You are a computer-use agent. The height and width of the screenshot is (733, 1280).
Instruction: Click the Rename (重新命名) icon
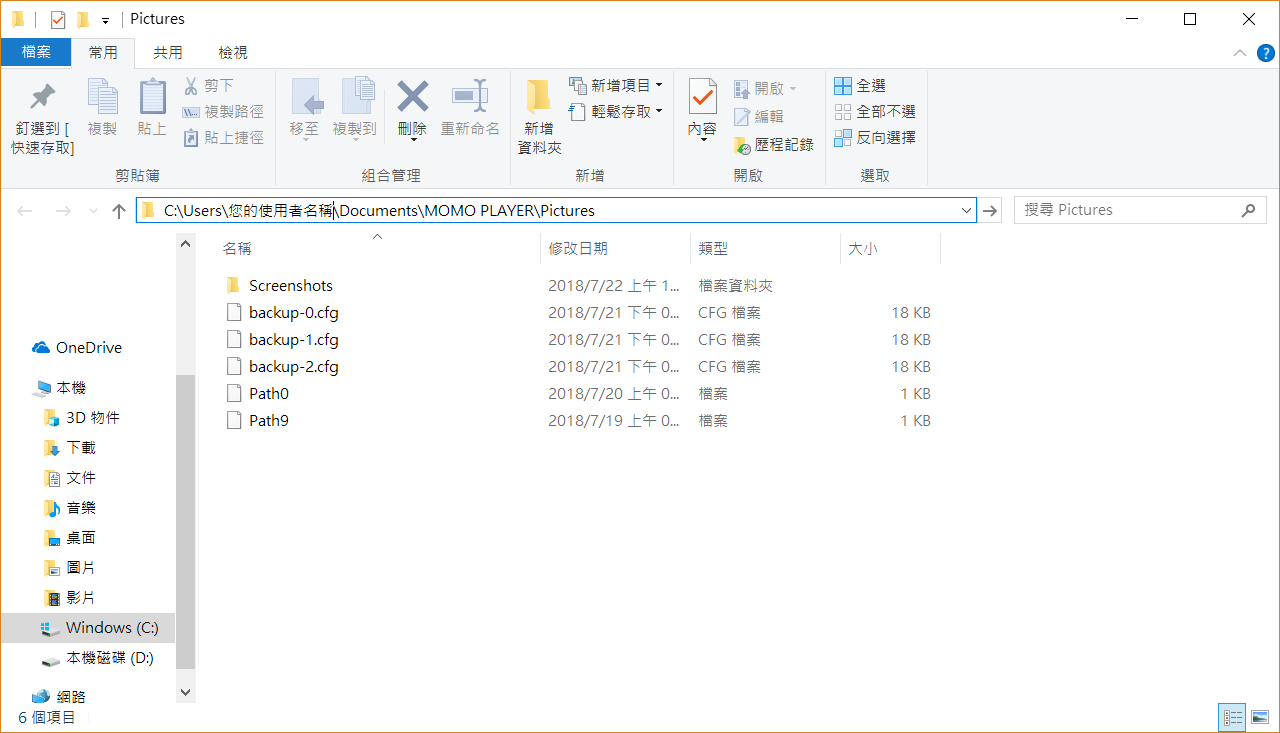[x=470, y=98]
